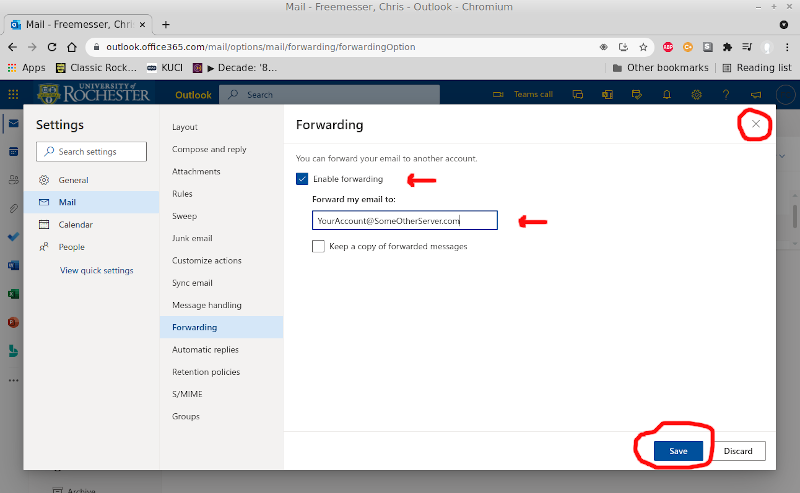The width and height of the screenshot is (800, 493).
Task: Click the browser reload icon
Action: (x=52, y=47)
